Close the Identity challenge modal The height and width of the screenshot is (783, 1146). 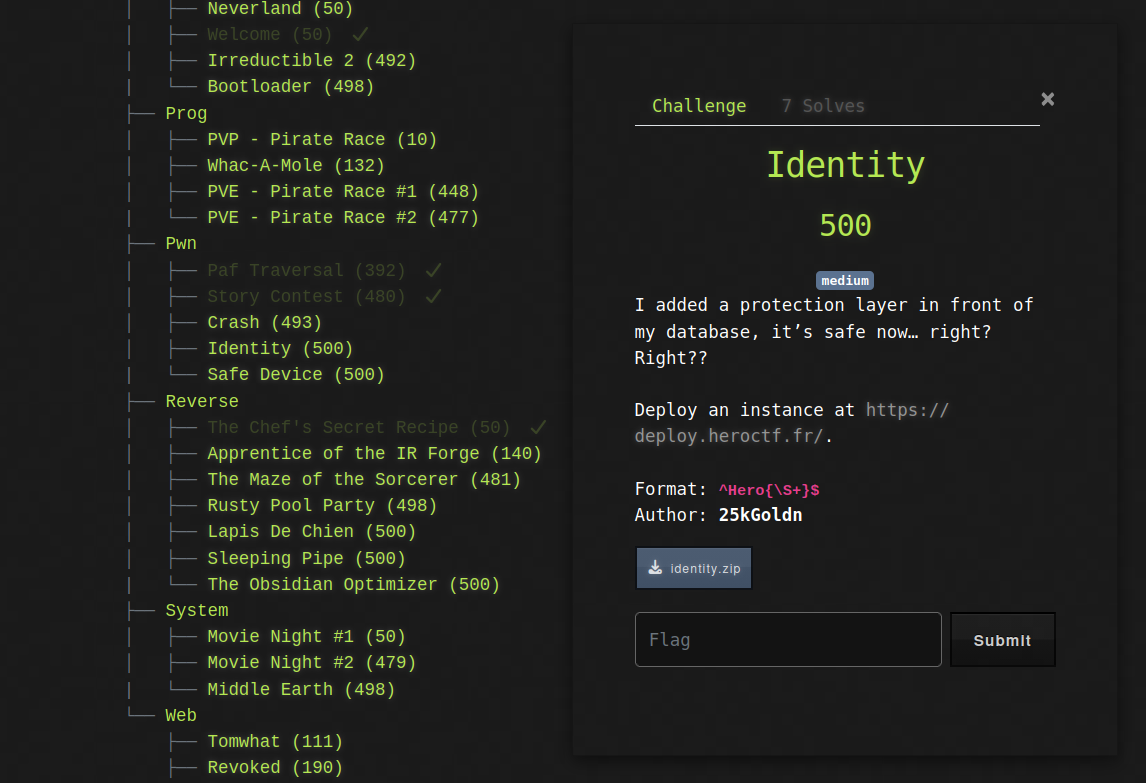coord(1047,99)
